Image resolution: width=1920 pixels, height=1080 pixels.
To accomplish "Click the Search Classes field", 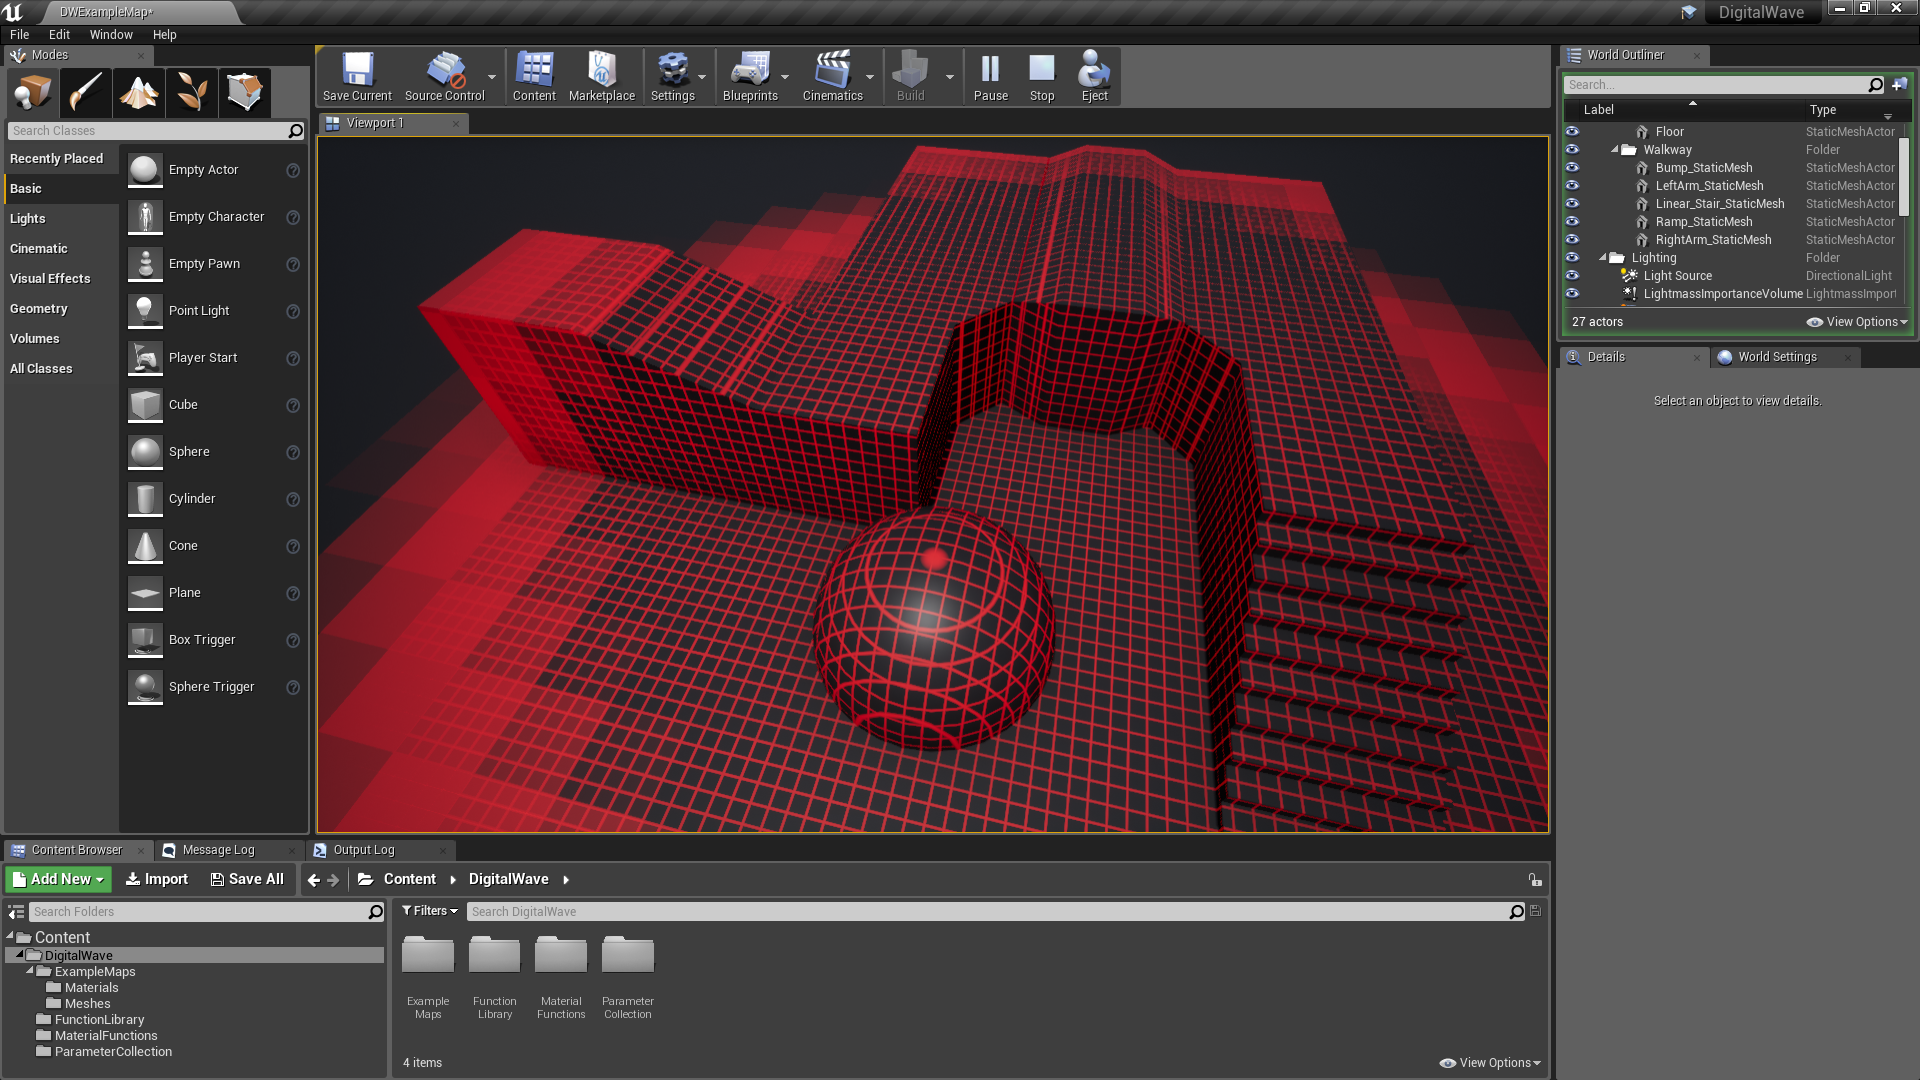I will point(148,131).
